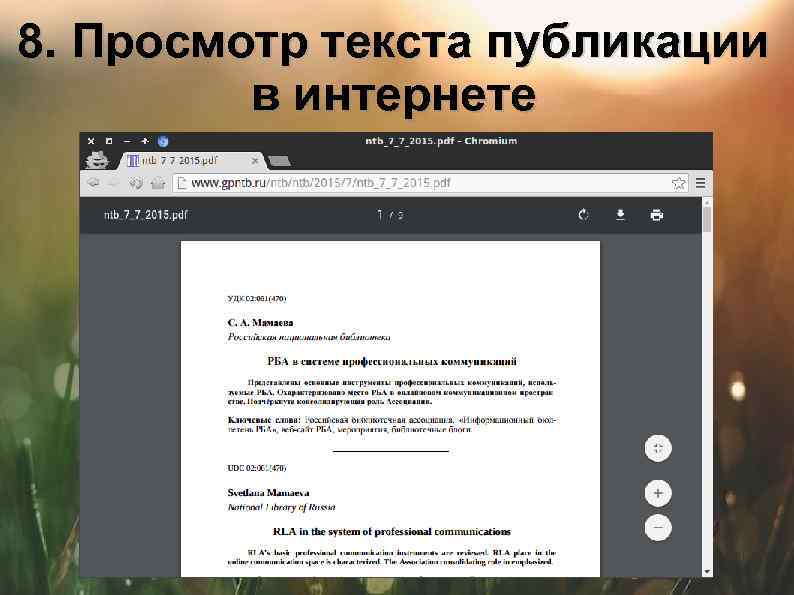Click the text 'National Library of Russia'
Screen dimensions: 794x595
click(281, 507)
